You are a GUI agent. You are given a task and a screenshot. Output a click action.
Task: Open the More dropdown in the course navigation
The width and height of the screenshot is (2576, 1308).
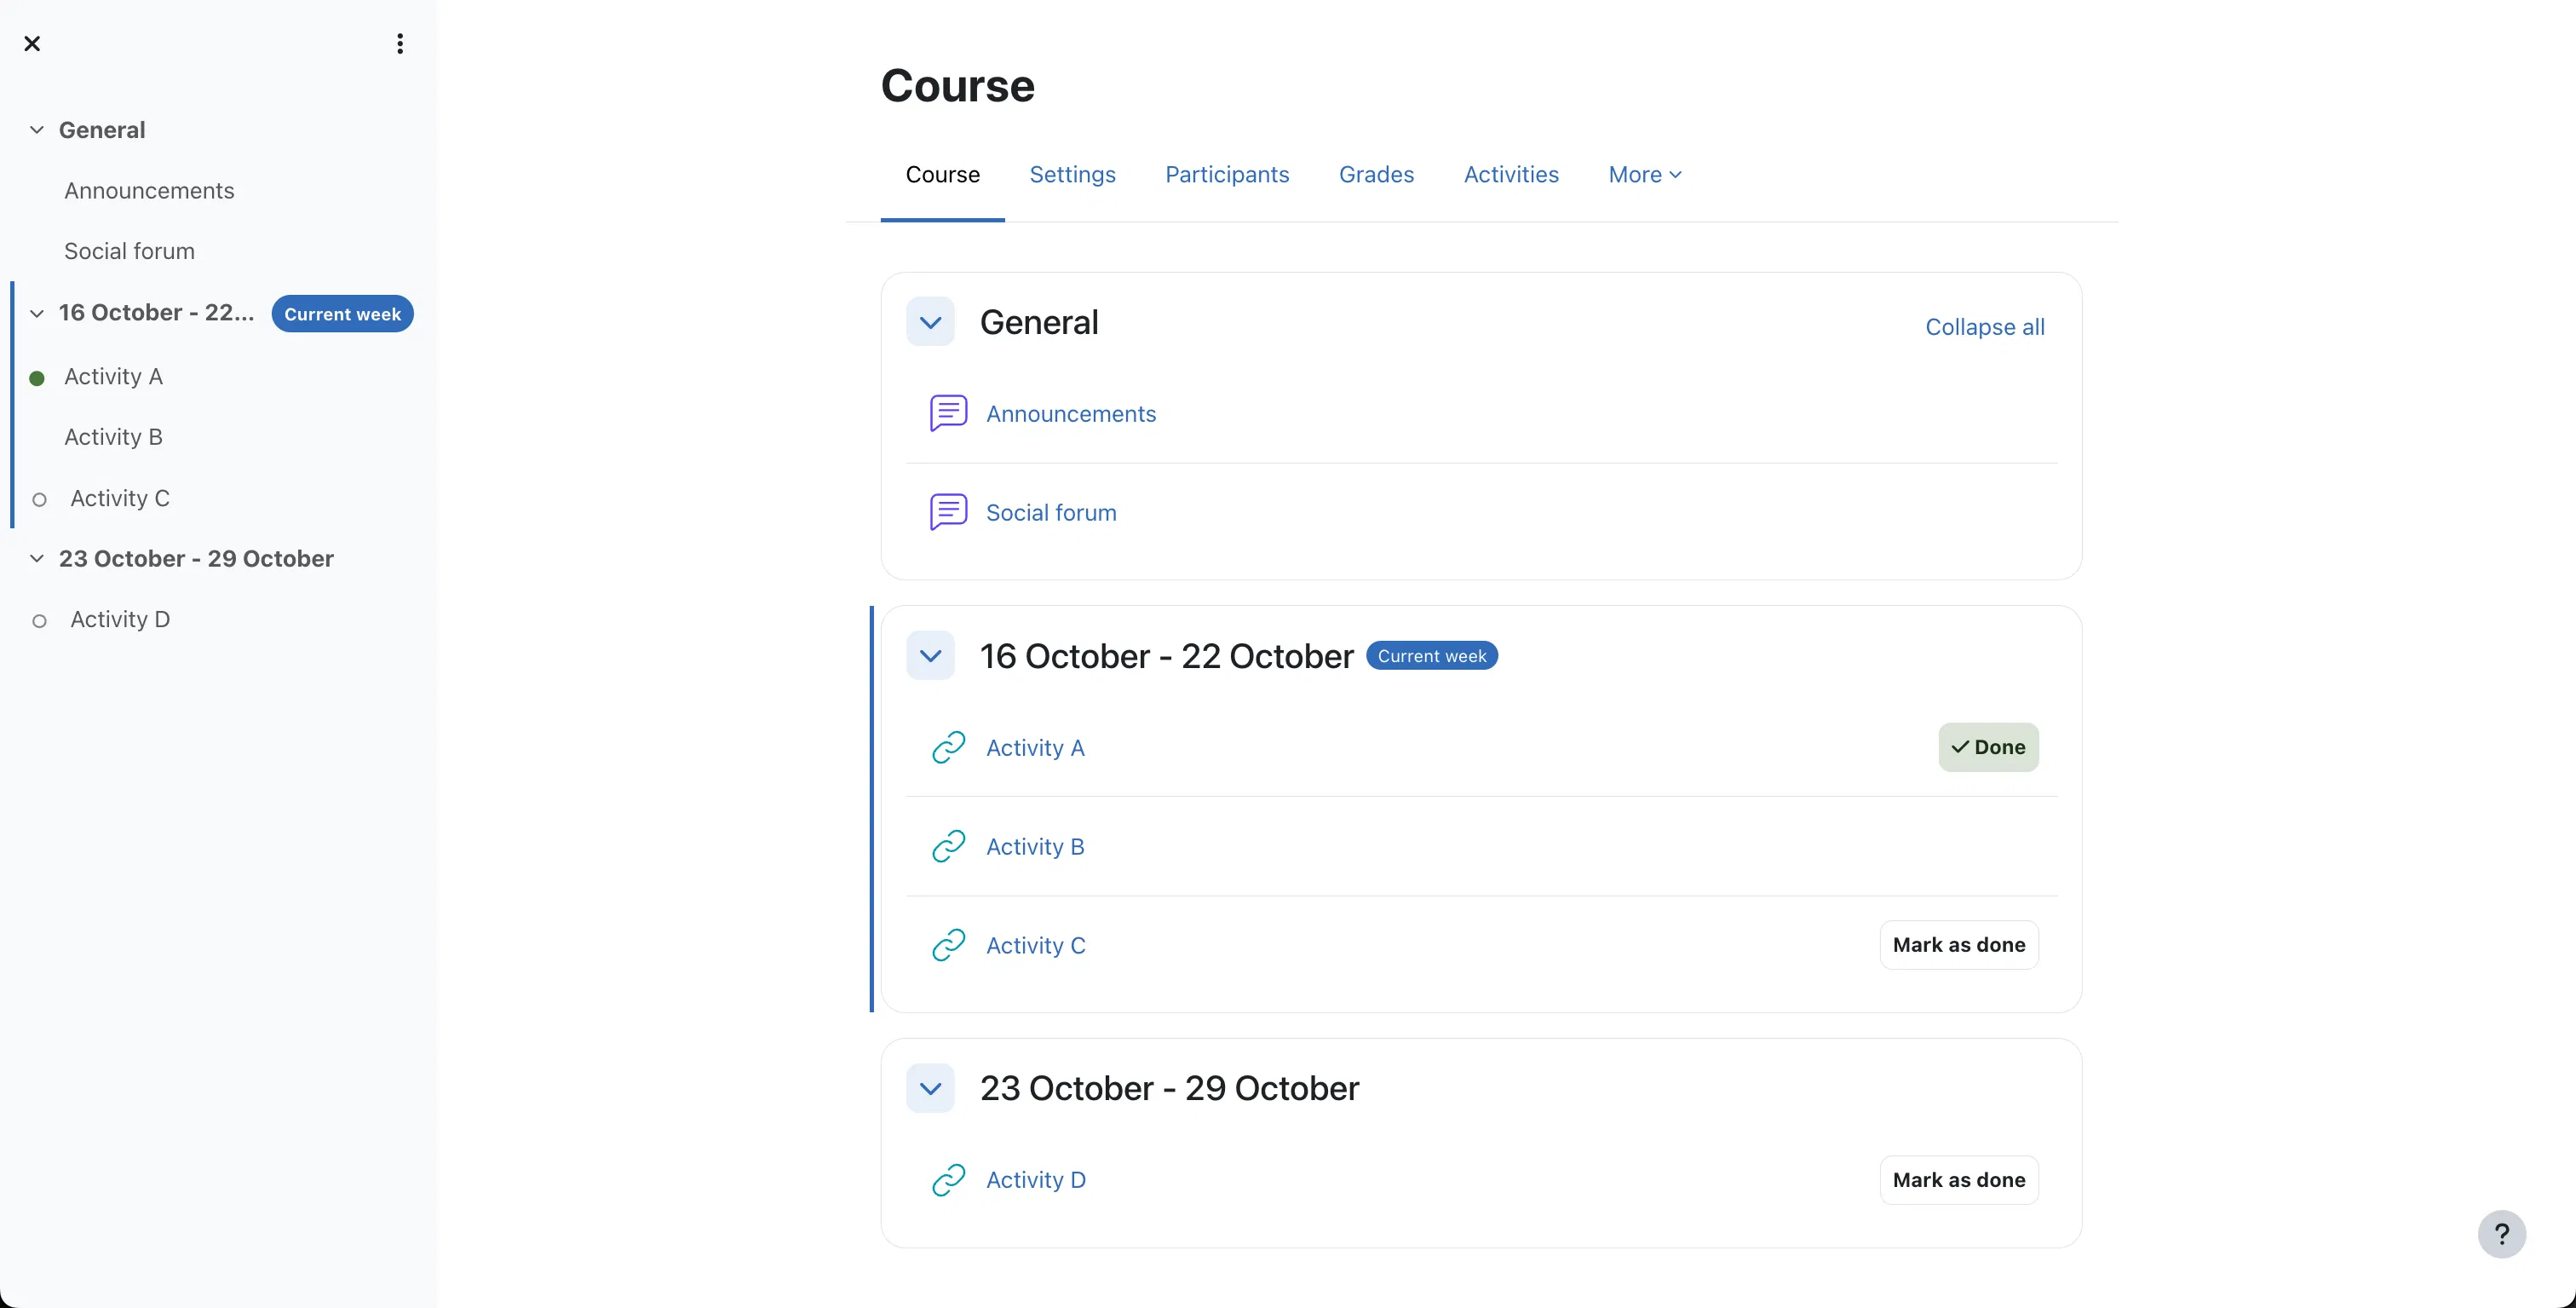1644,174
